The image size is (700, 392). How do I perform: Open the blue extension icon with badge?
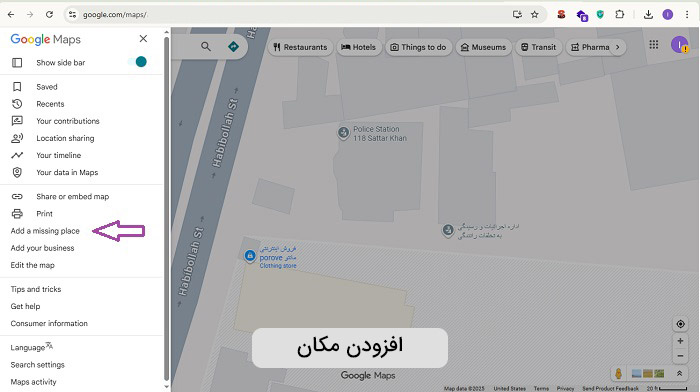point(582,16)
